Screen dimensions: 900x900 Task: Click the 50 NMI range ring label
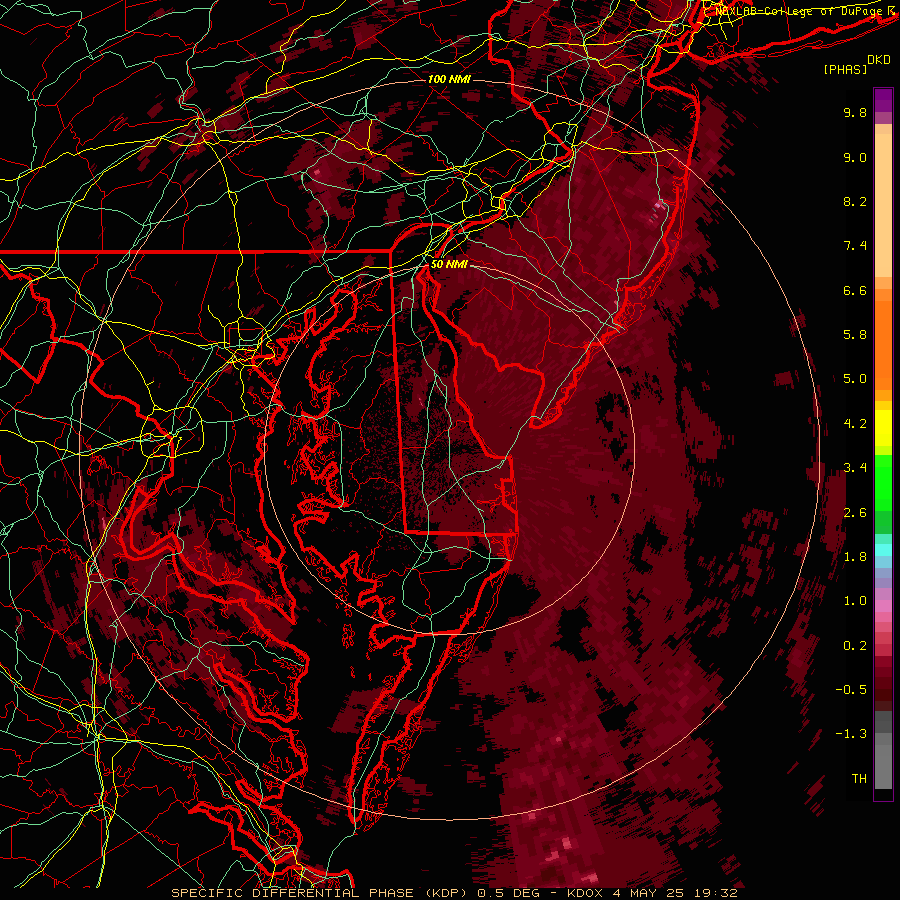coord(449,264)
